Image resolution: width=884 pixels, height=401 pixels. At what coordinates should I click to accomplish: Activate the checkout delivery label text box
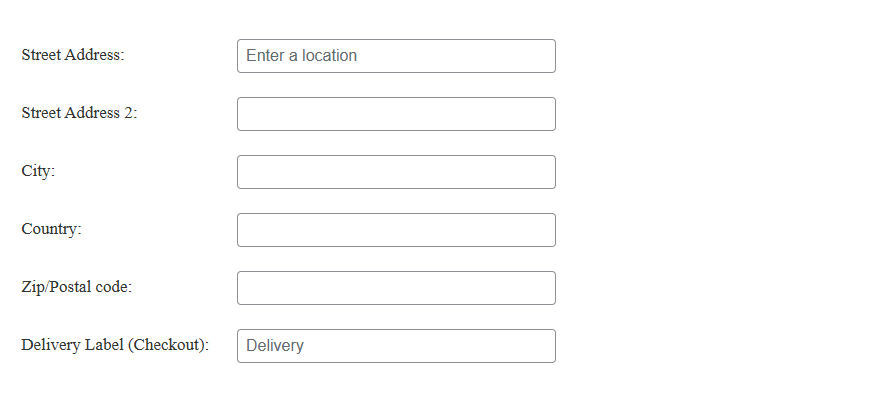point(396,346)
